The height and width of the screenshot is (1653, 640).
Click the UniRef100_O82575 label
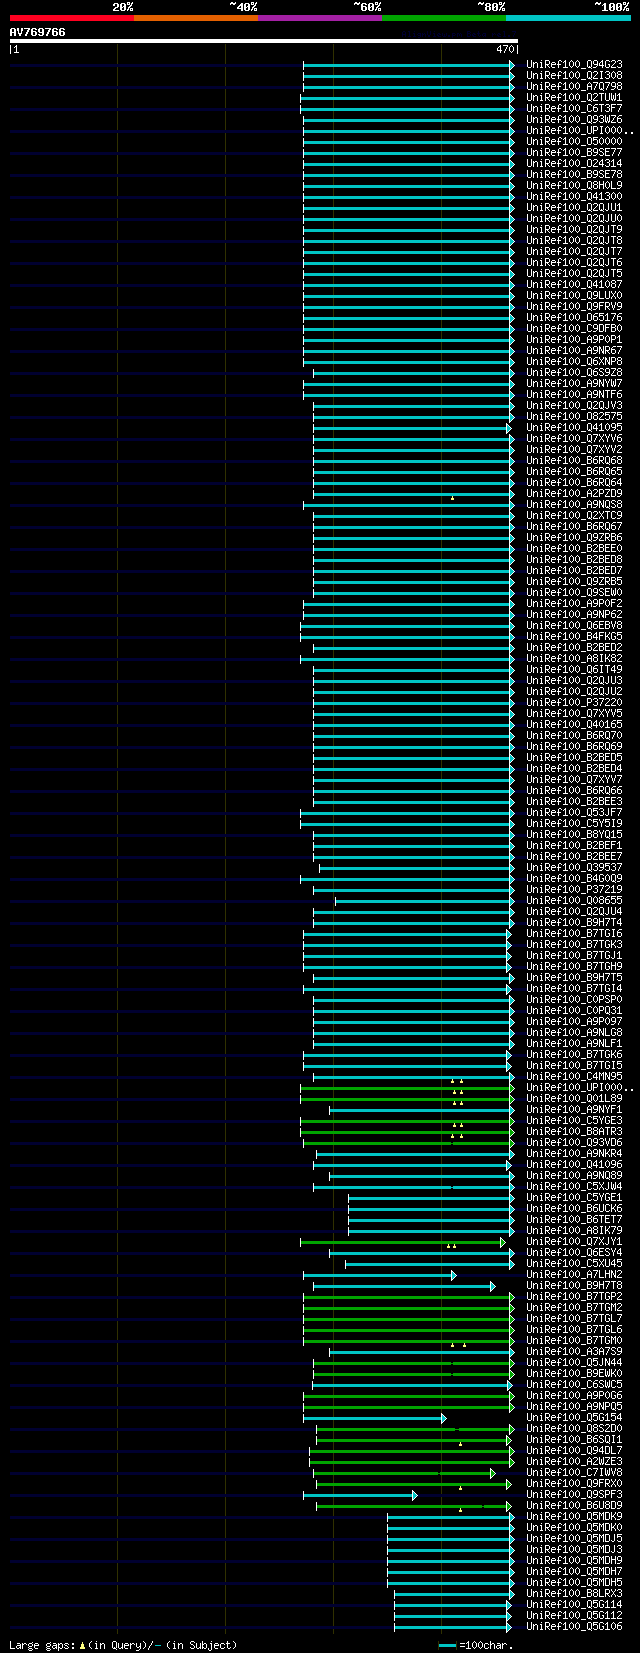click(x=574, y=417)
